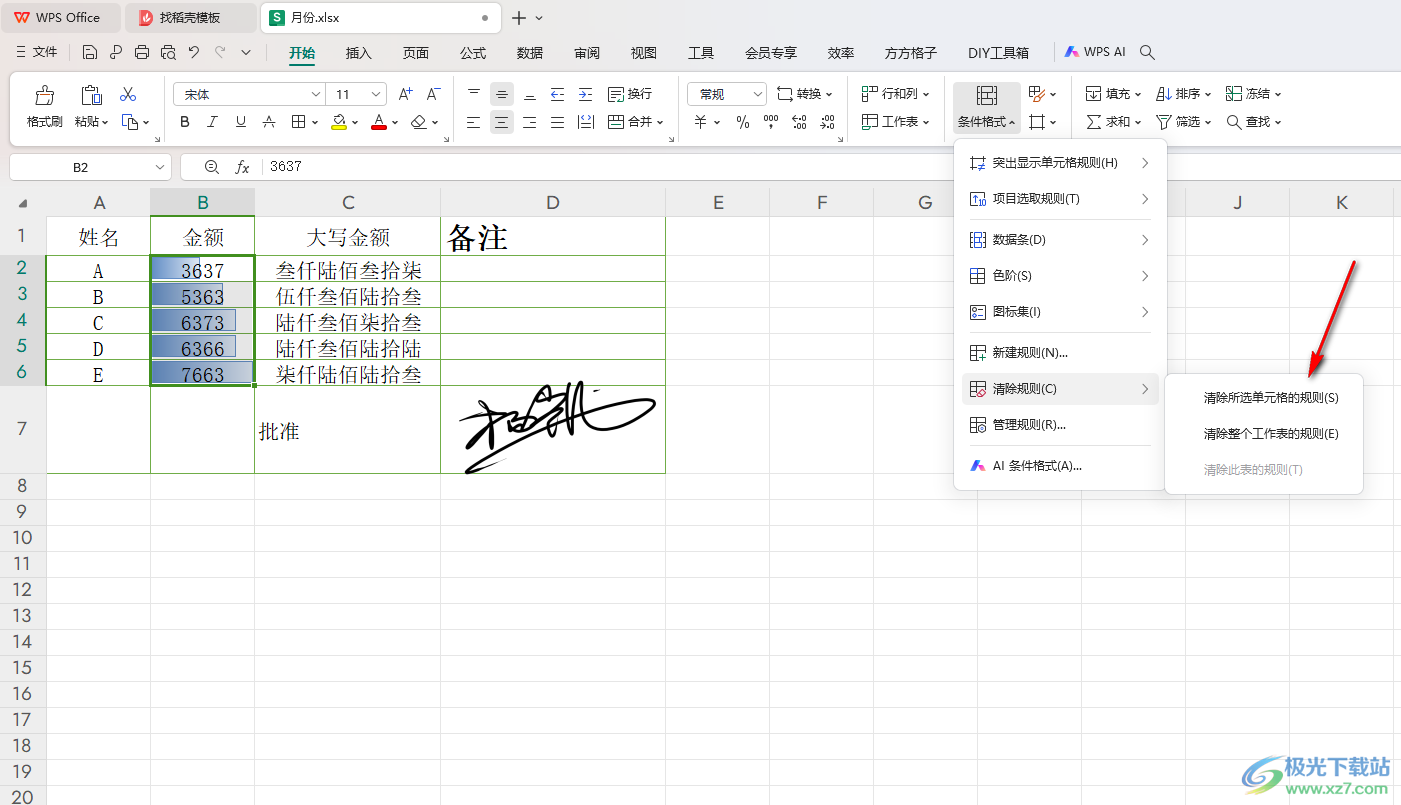The height and width of the screenshot is (805, 1401).
Task: Click the increase indent icon
Action: pyautogui.click(x=586, y=94)
